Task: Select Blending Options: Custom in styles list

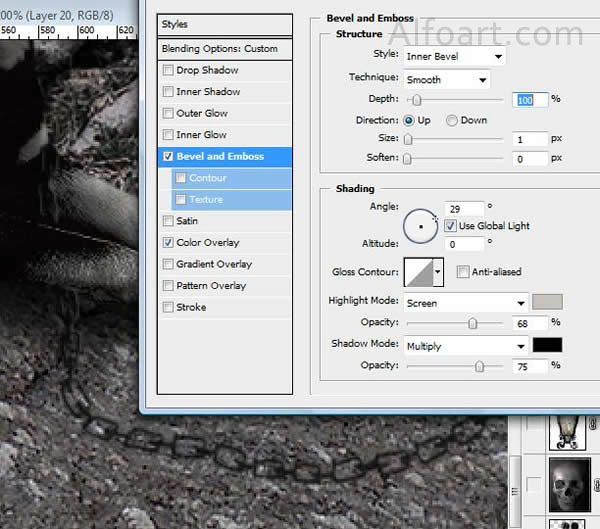Action: click(225, 49)
